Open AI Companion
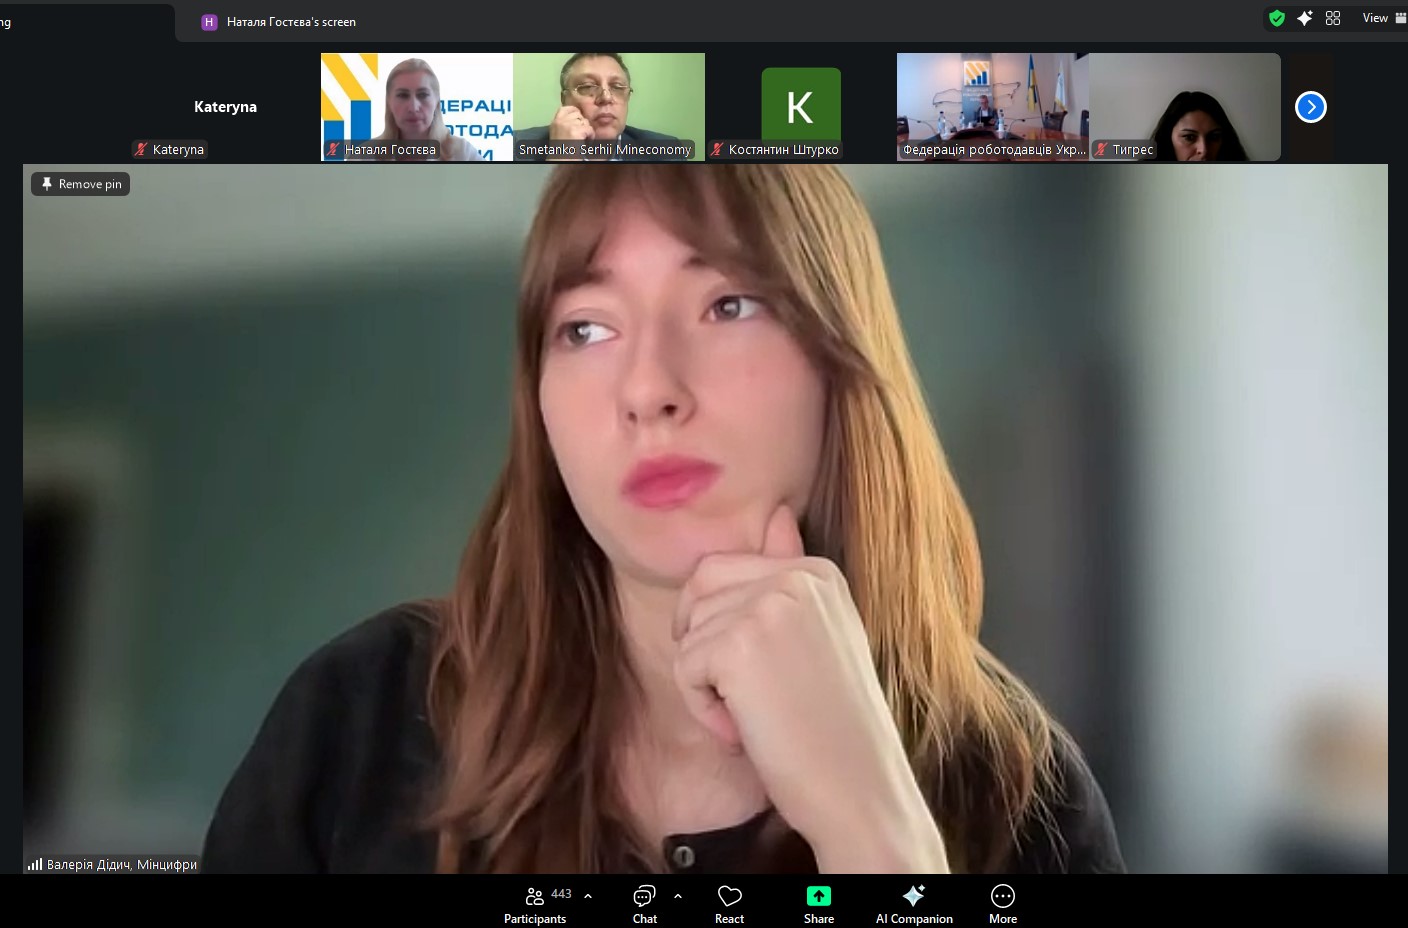The image size is (1408, 928). [x=914, y=904]
